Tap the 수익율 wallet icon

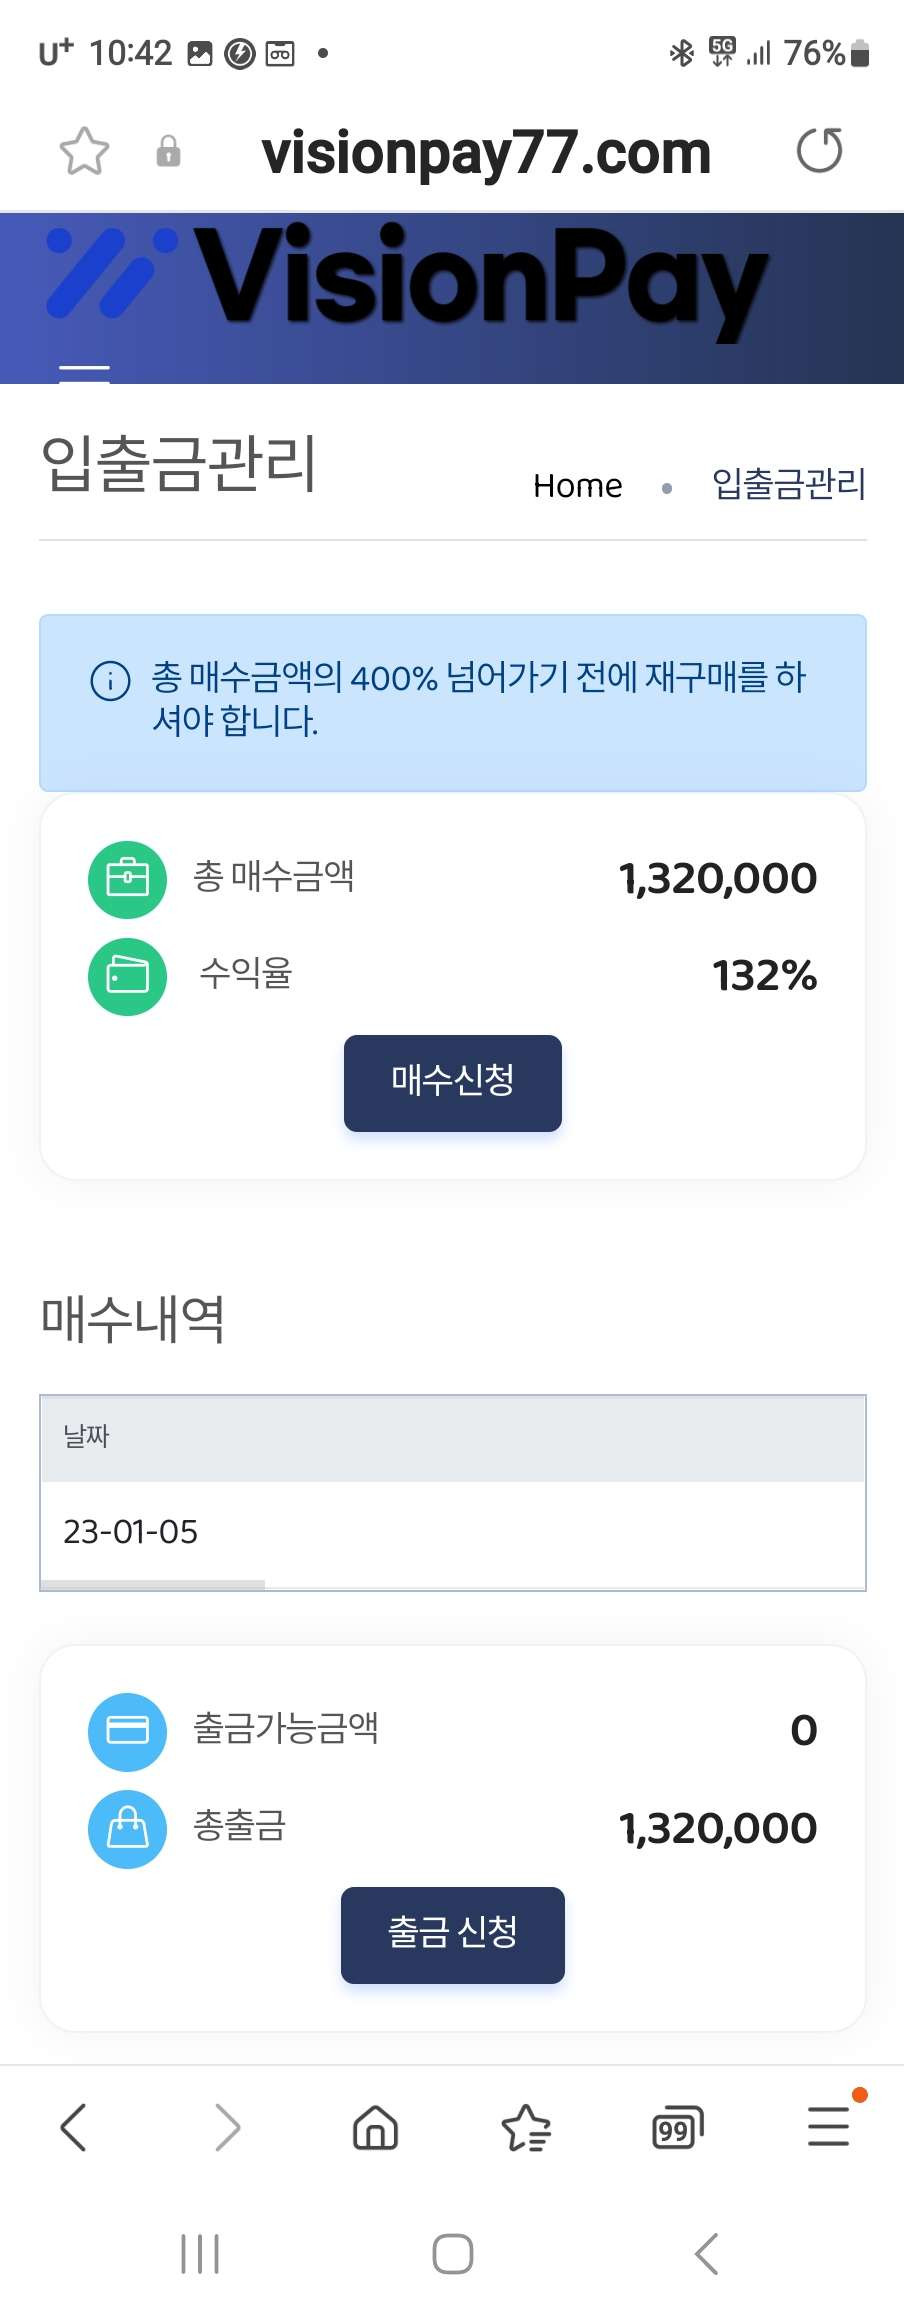(x=127, y=976)
